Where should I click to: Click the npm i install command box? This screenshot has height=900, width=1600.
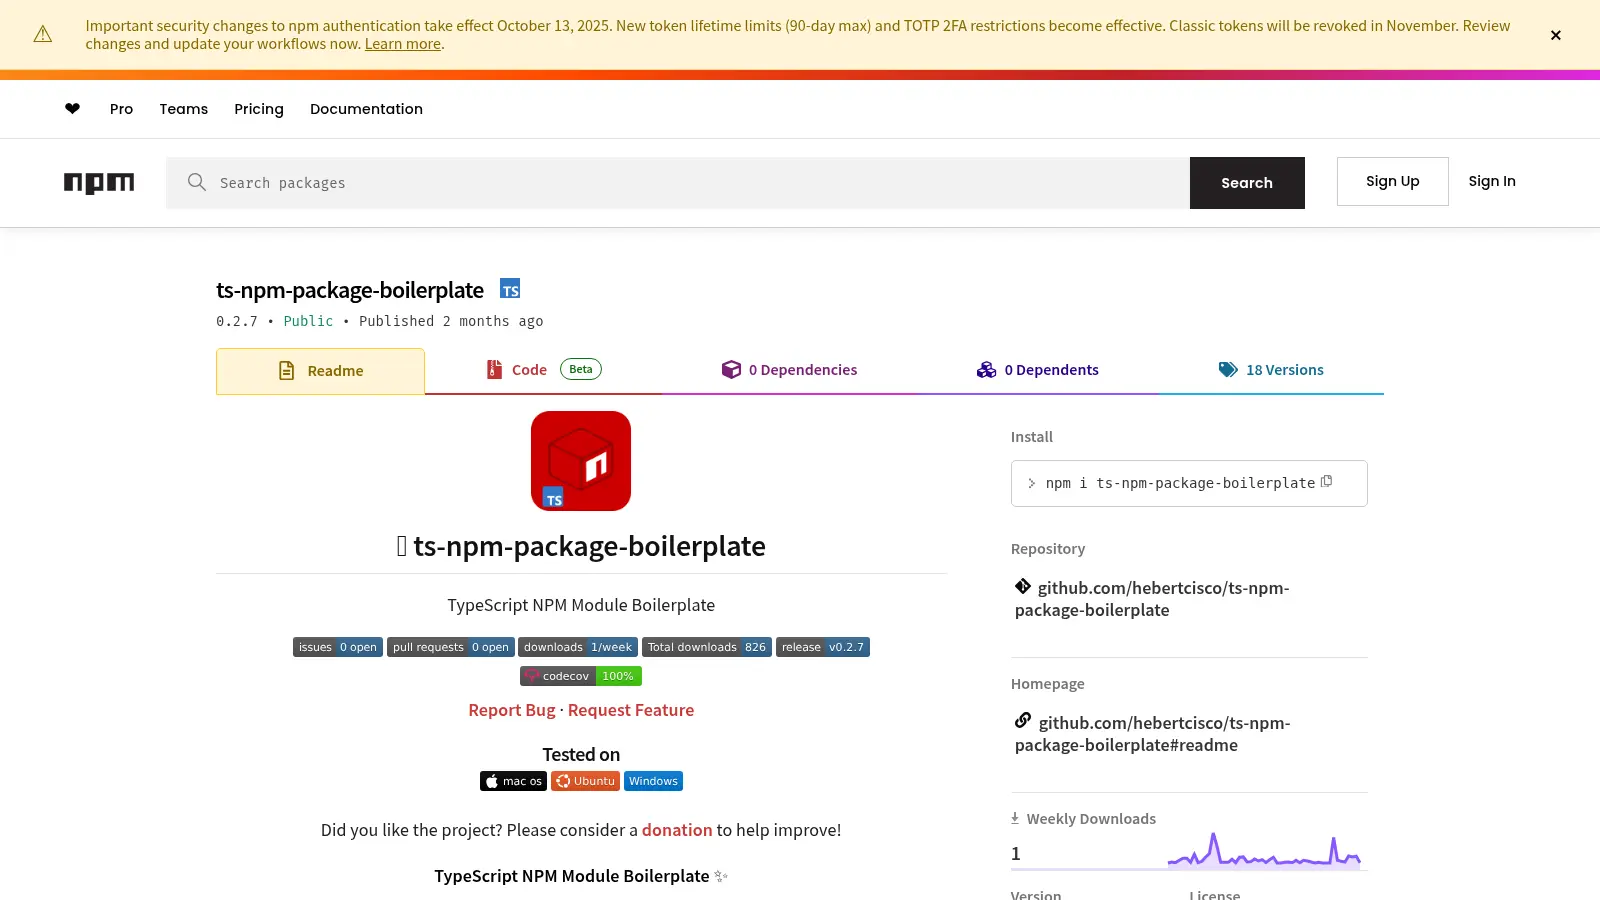pyautogui.click(x=1189, y=483)
